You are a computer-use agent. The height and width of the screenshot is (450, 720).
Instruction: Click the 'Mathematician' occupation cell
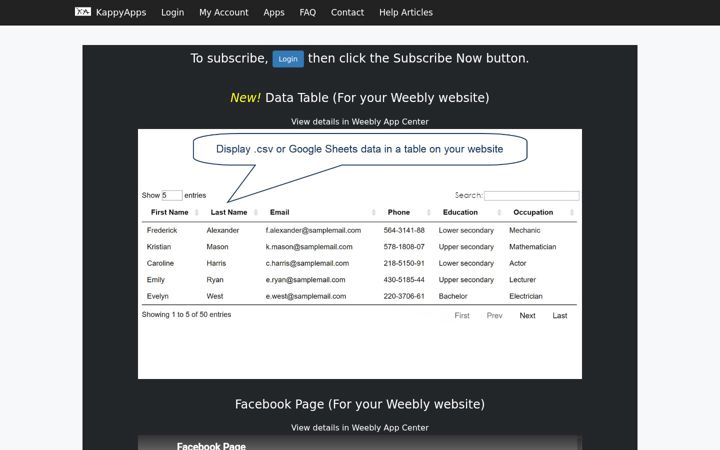pos(533,247)
